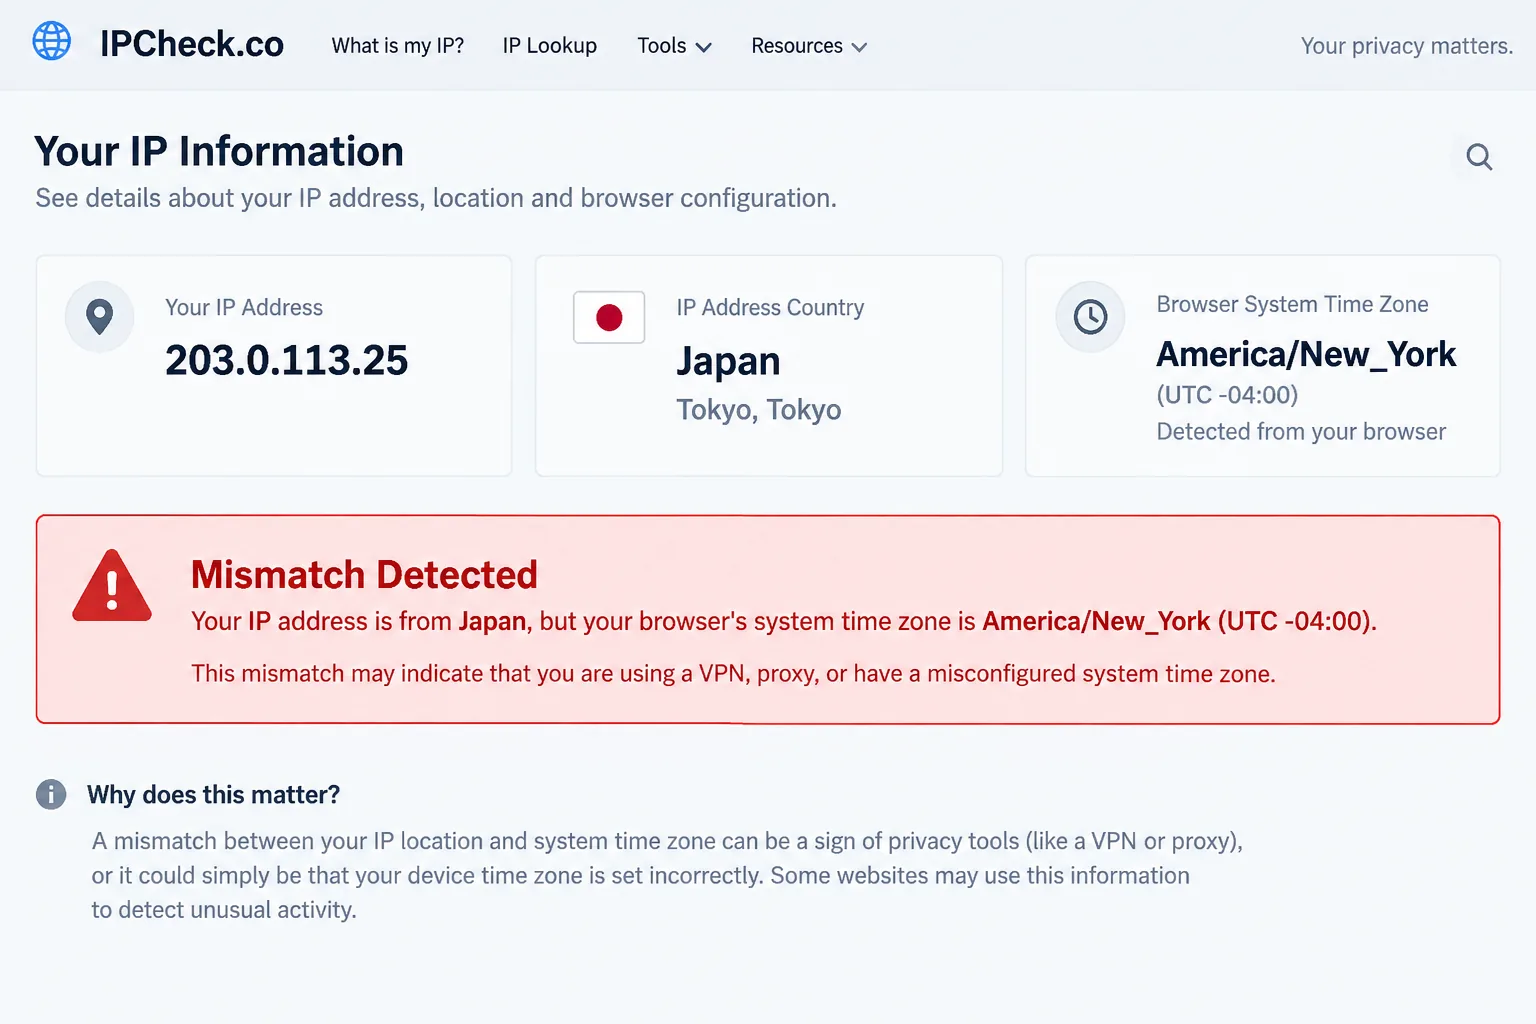The width and height of the screenshot is (1536, 1024).
Task: Click the location pin icon beside IP address
Action: pos(99,317)
